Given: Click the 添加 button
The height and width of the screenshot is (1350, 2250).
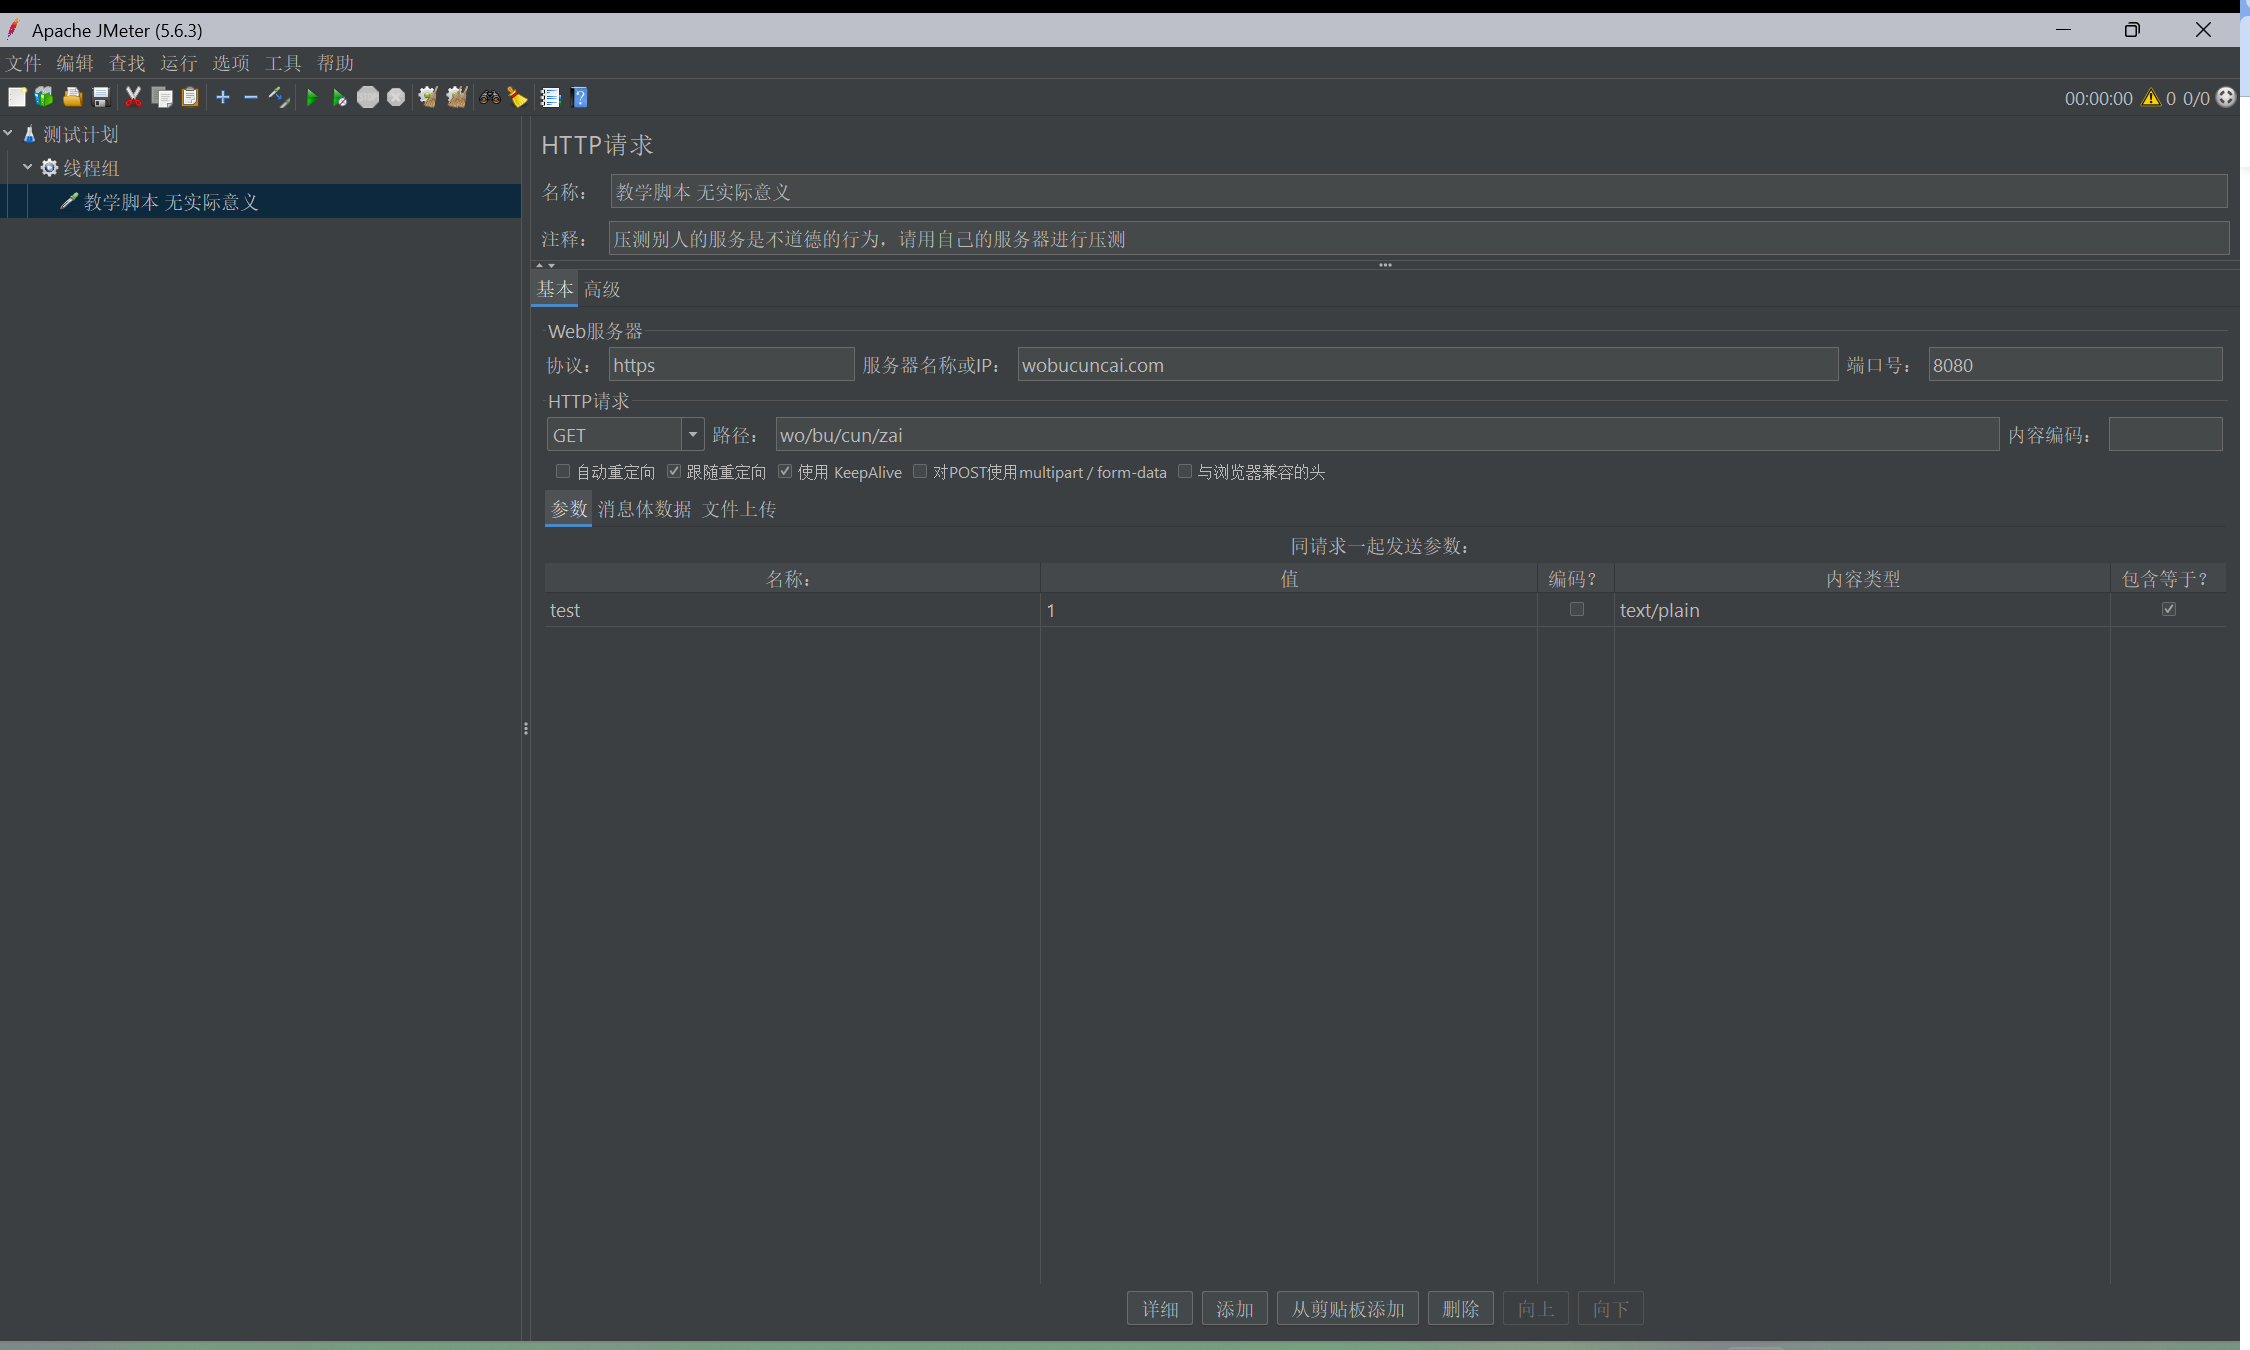Looking at the screenshot, I should [x=1234, y=1308].
